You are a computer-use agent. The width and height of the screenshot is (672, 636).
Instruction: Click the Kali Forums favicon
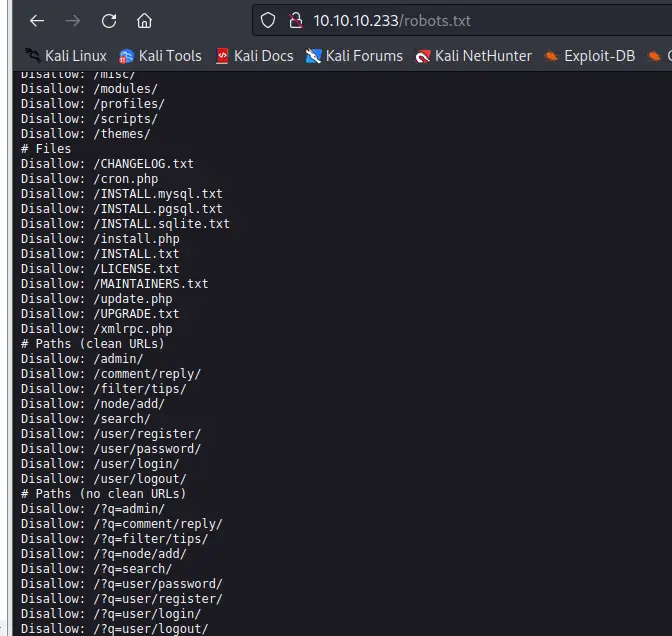pyautogui.click(x=313, y=56)
